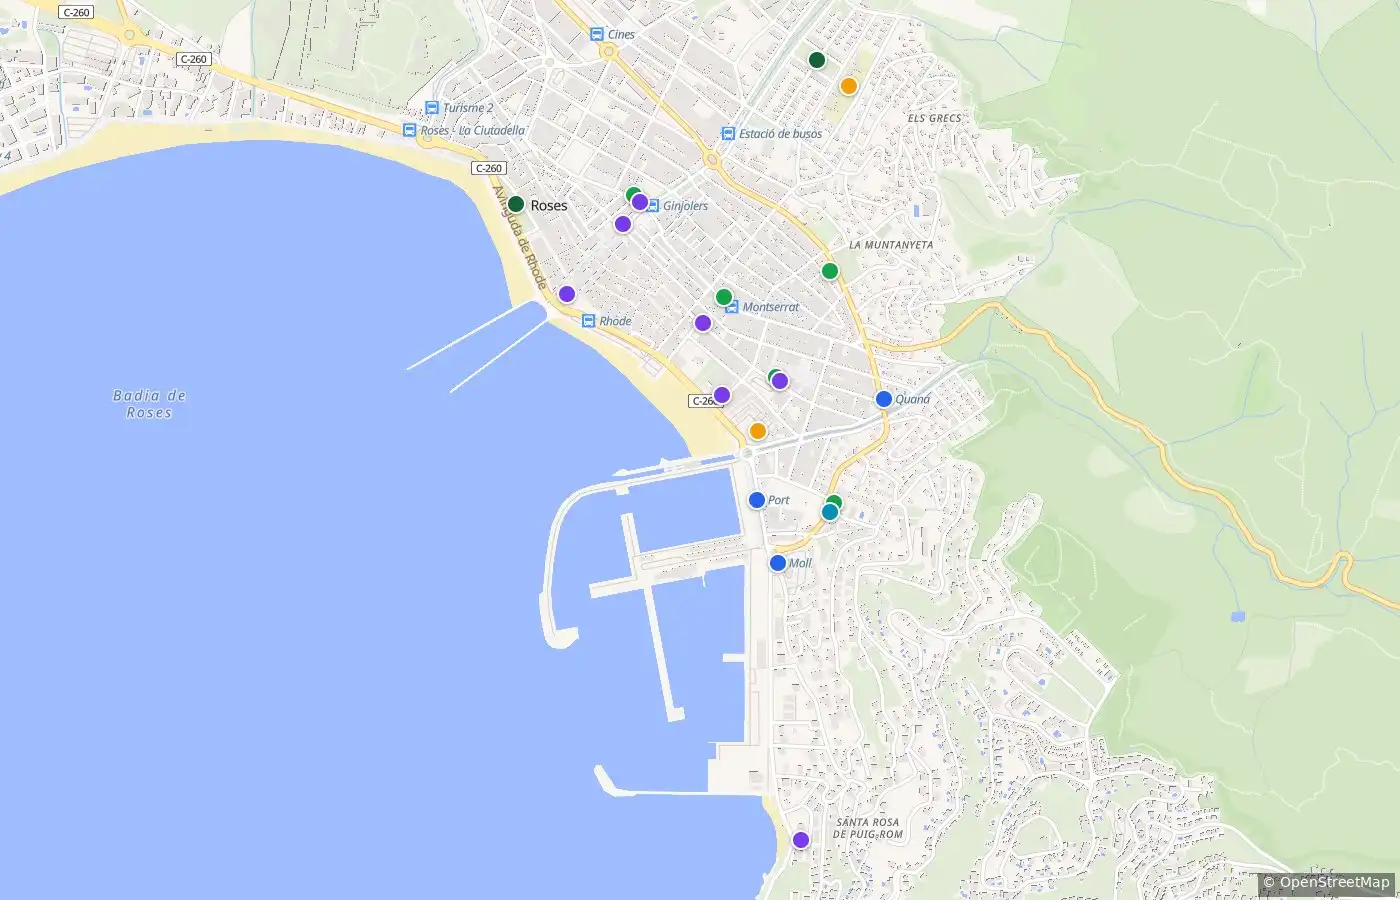Open the Montserrat bus stop icon

click(732, 307)
